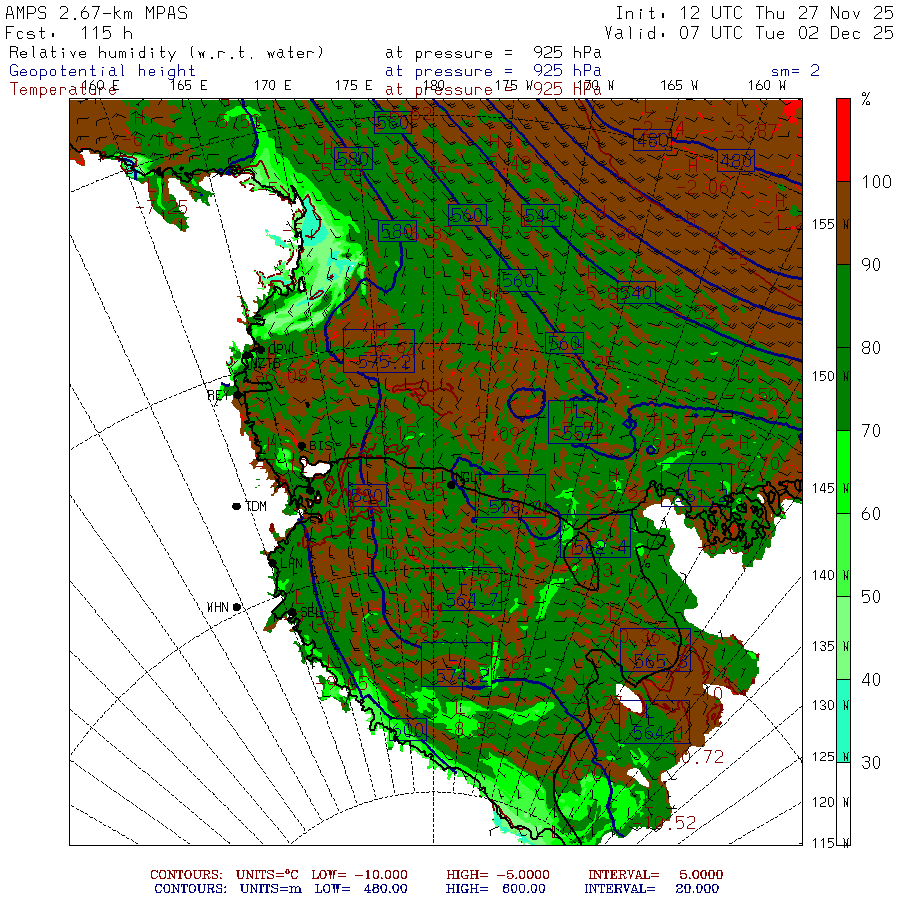Click the pale green 40–50% color bar segment
Image resolution: width=900 pixels, height=900 pixels.
843,638
